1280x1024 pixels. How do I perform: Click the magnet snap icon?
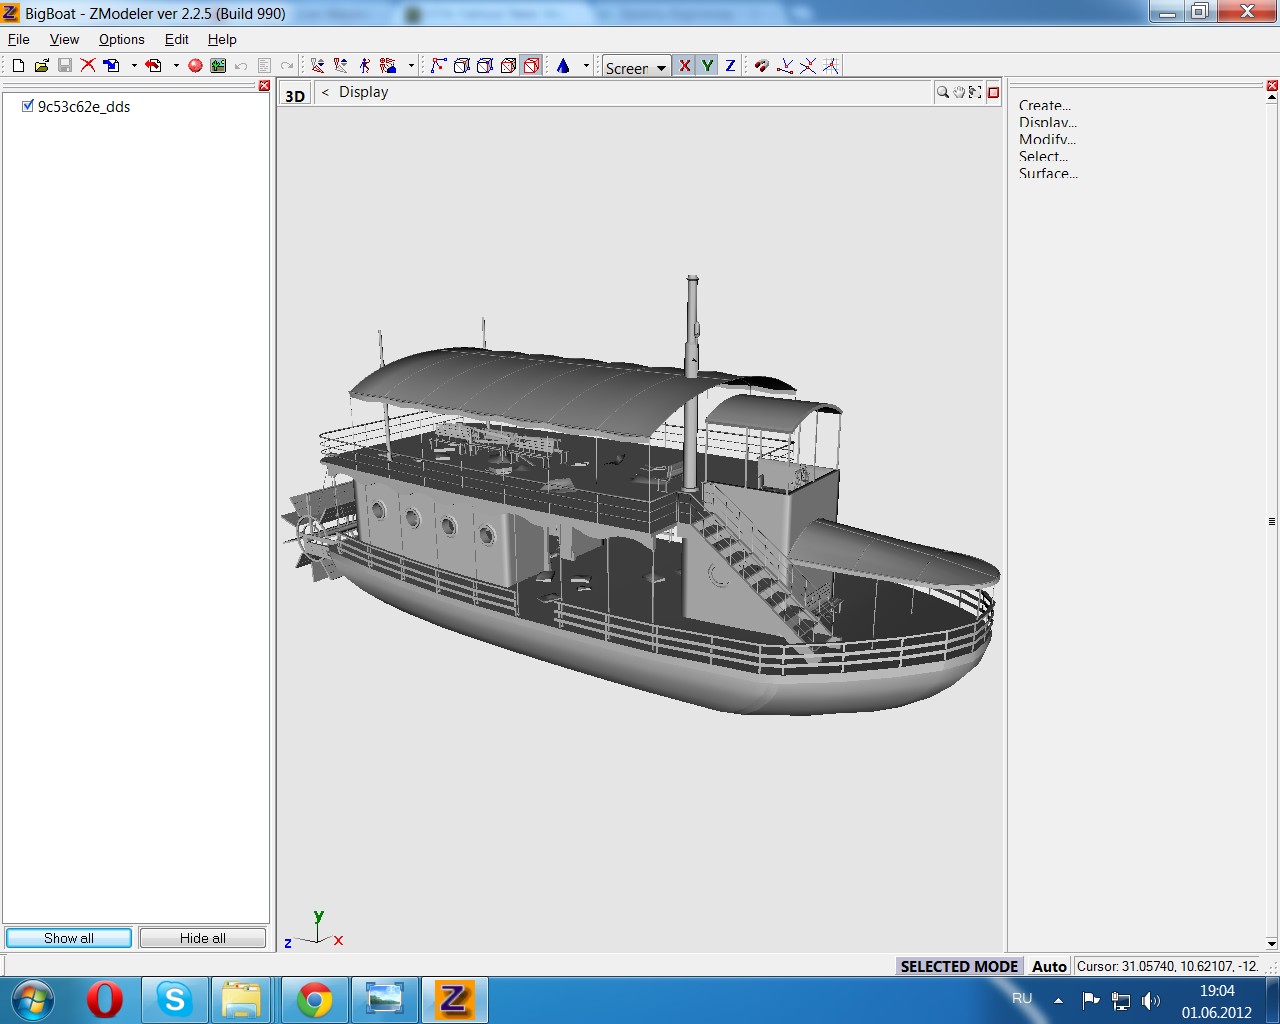(x=762, y=66)
